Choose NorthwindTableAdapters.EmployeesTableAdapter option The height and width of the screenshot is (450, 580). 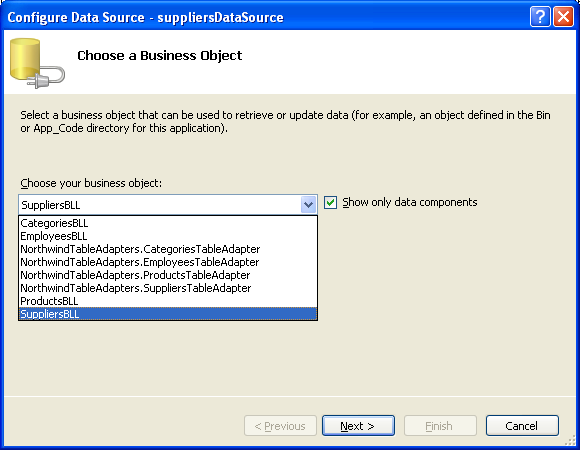[168, 262]
